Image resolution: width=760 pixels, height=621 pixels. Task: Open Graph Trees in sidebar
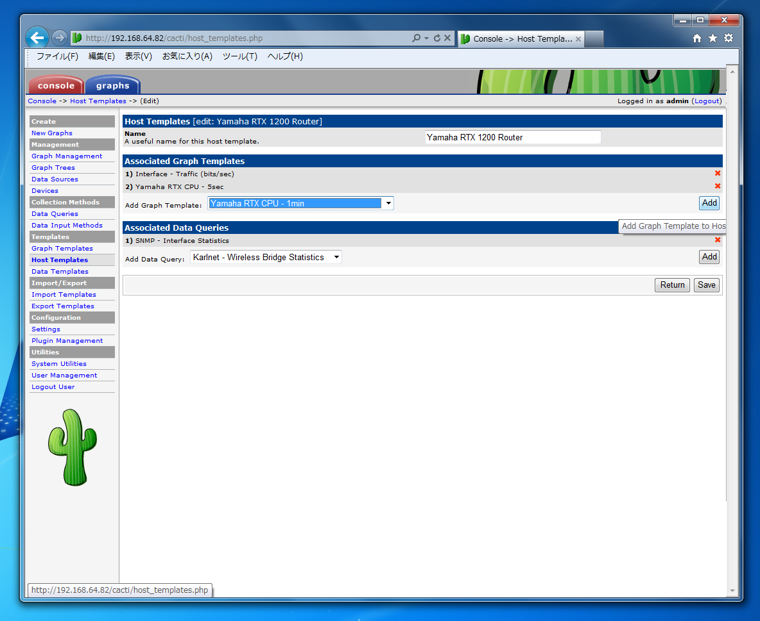point(53,168)
